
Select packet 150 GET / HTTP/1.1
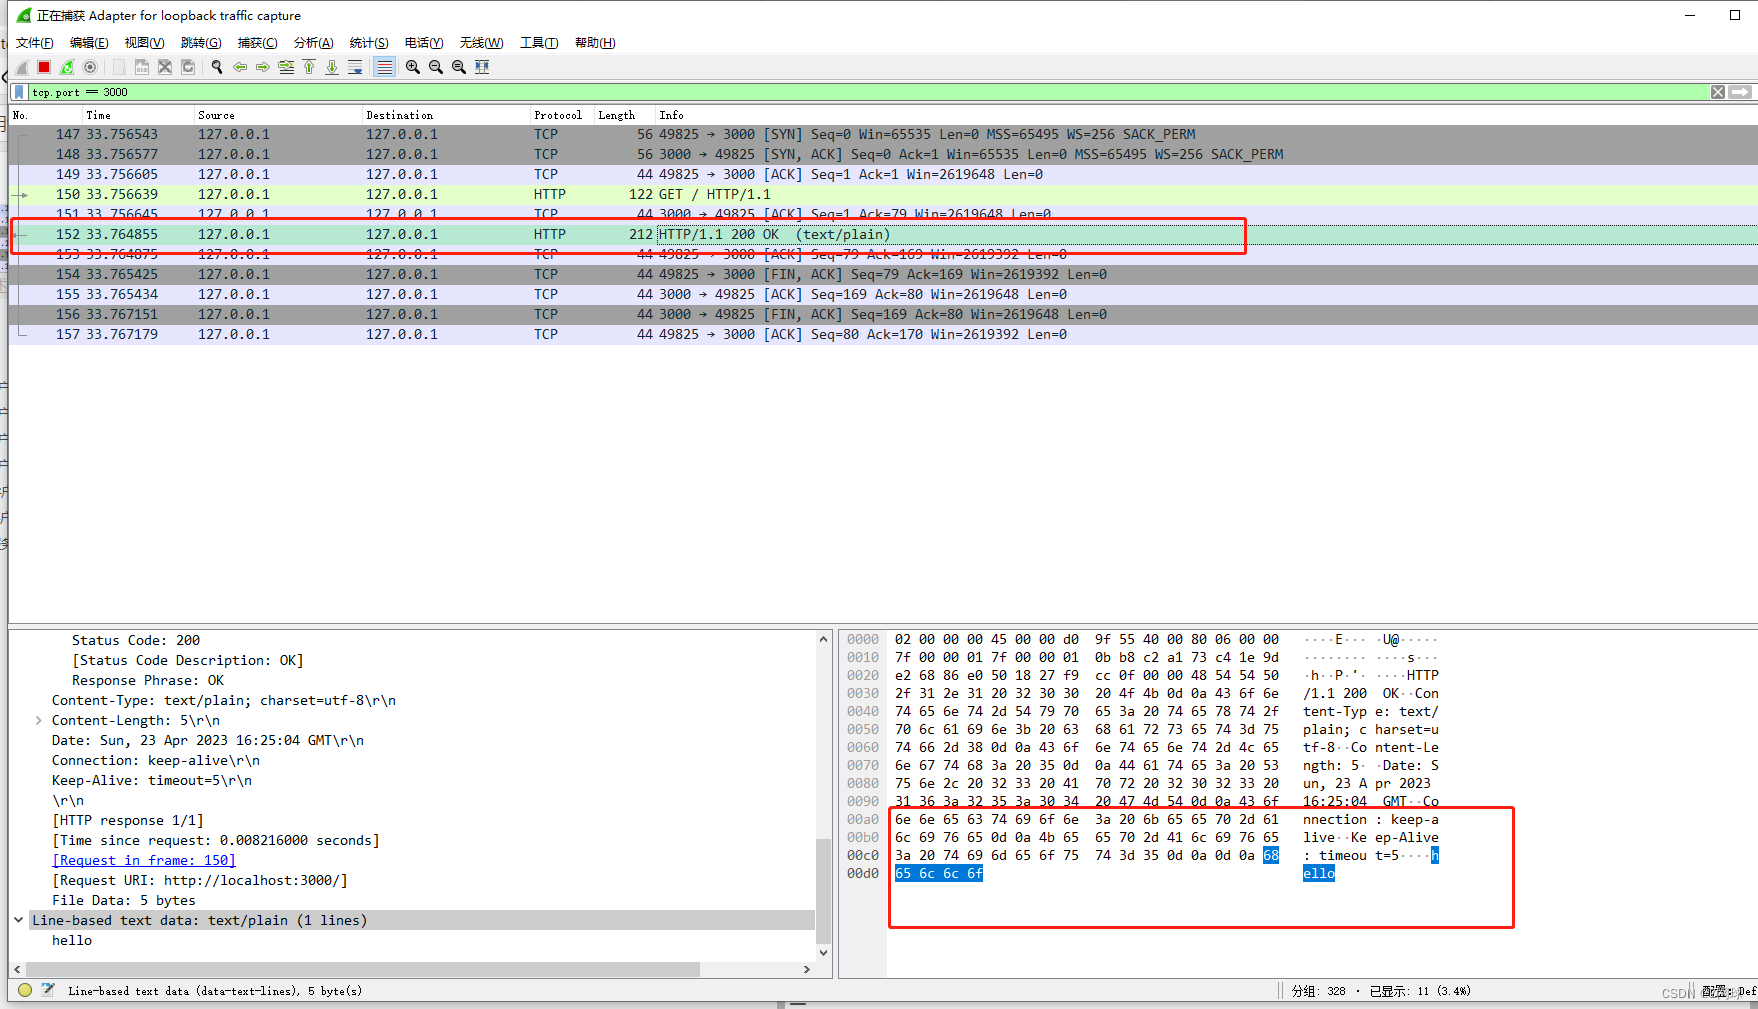click(x=883, y=194)
